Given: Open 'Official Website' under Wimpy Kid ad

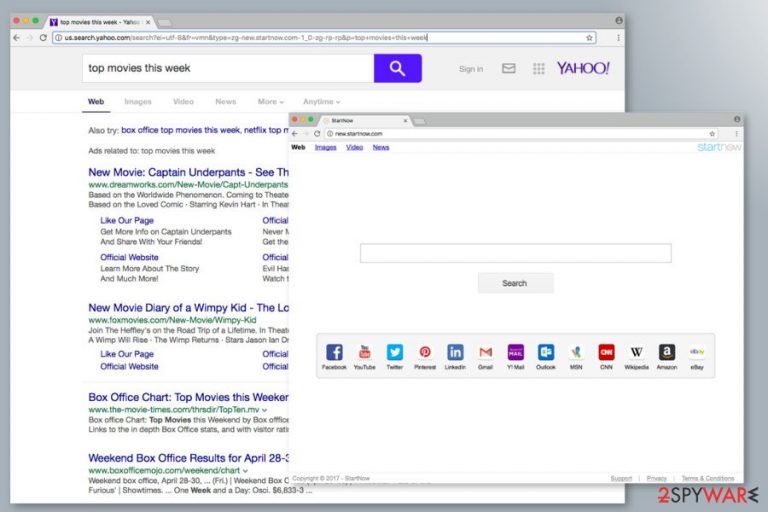Looking at the screenshot, I should coord(129,366).
